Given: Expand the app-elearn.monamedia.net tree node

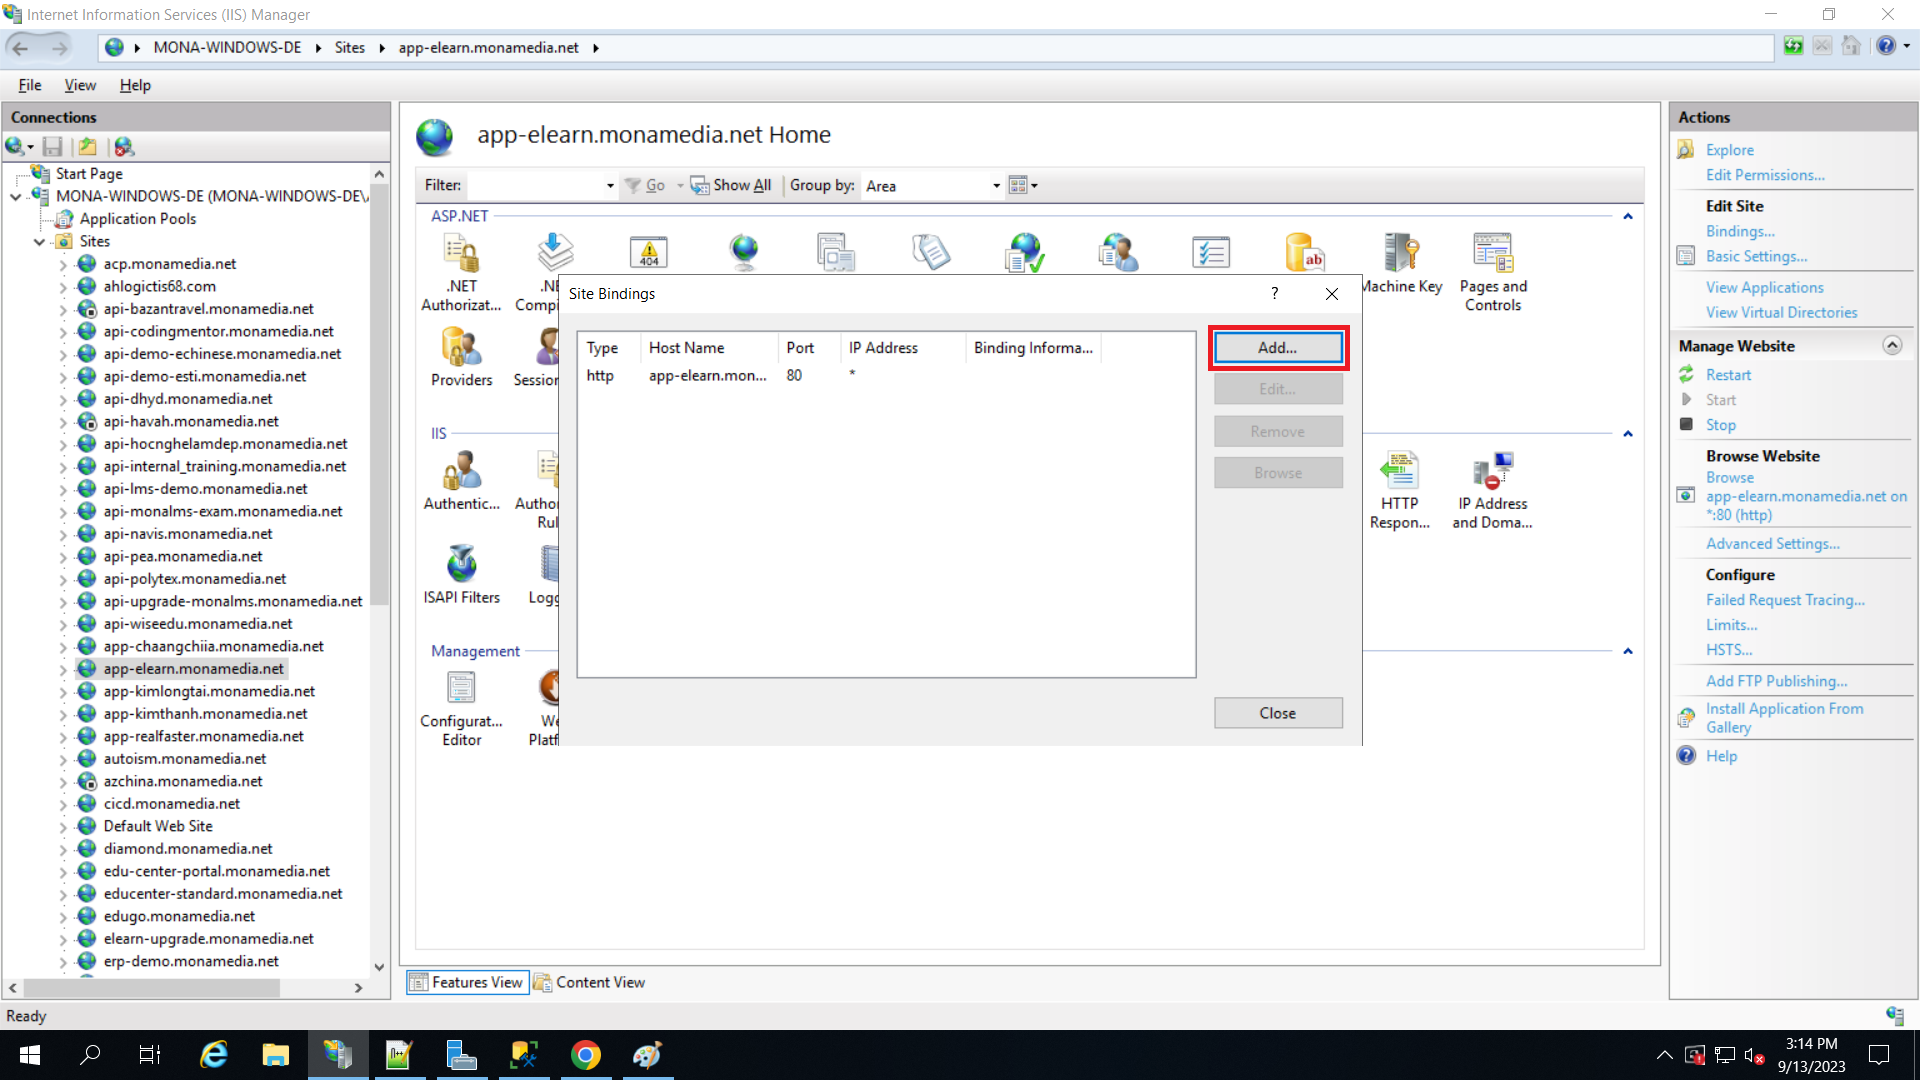Looking at the screenshot, I should coord(63,670).
